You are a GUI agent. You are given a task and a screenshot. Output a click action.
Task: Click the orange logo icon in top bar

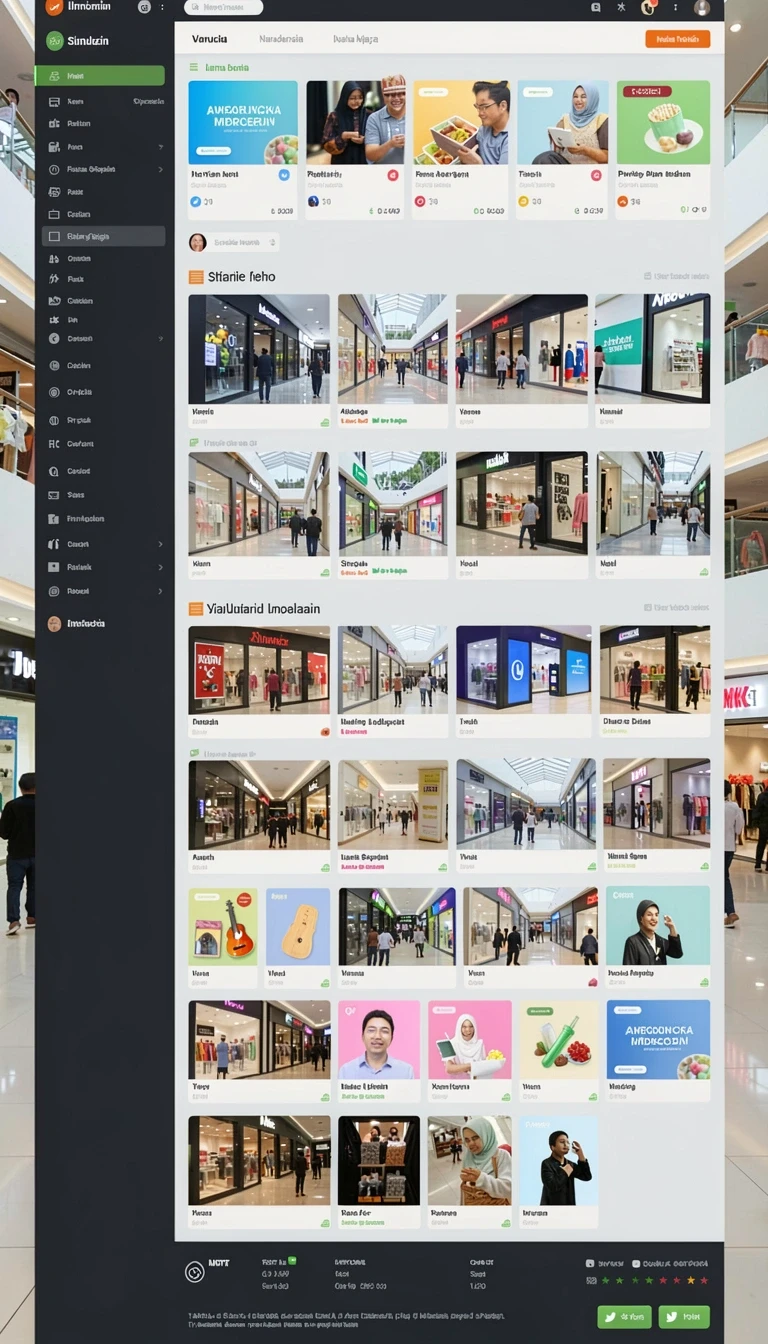54,7
